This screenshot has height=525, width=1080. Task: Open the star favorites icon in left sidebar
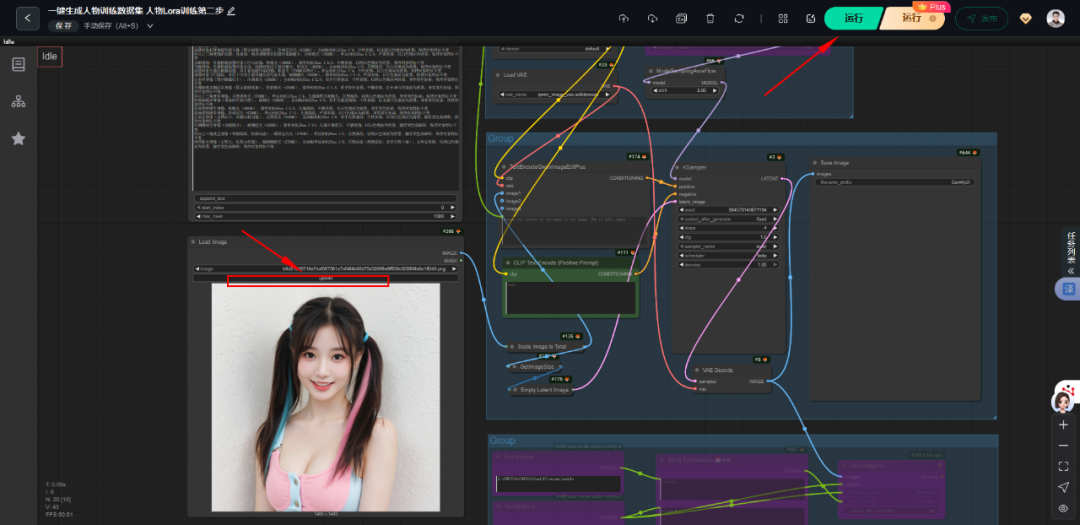pos(19,138)
